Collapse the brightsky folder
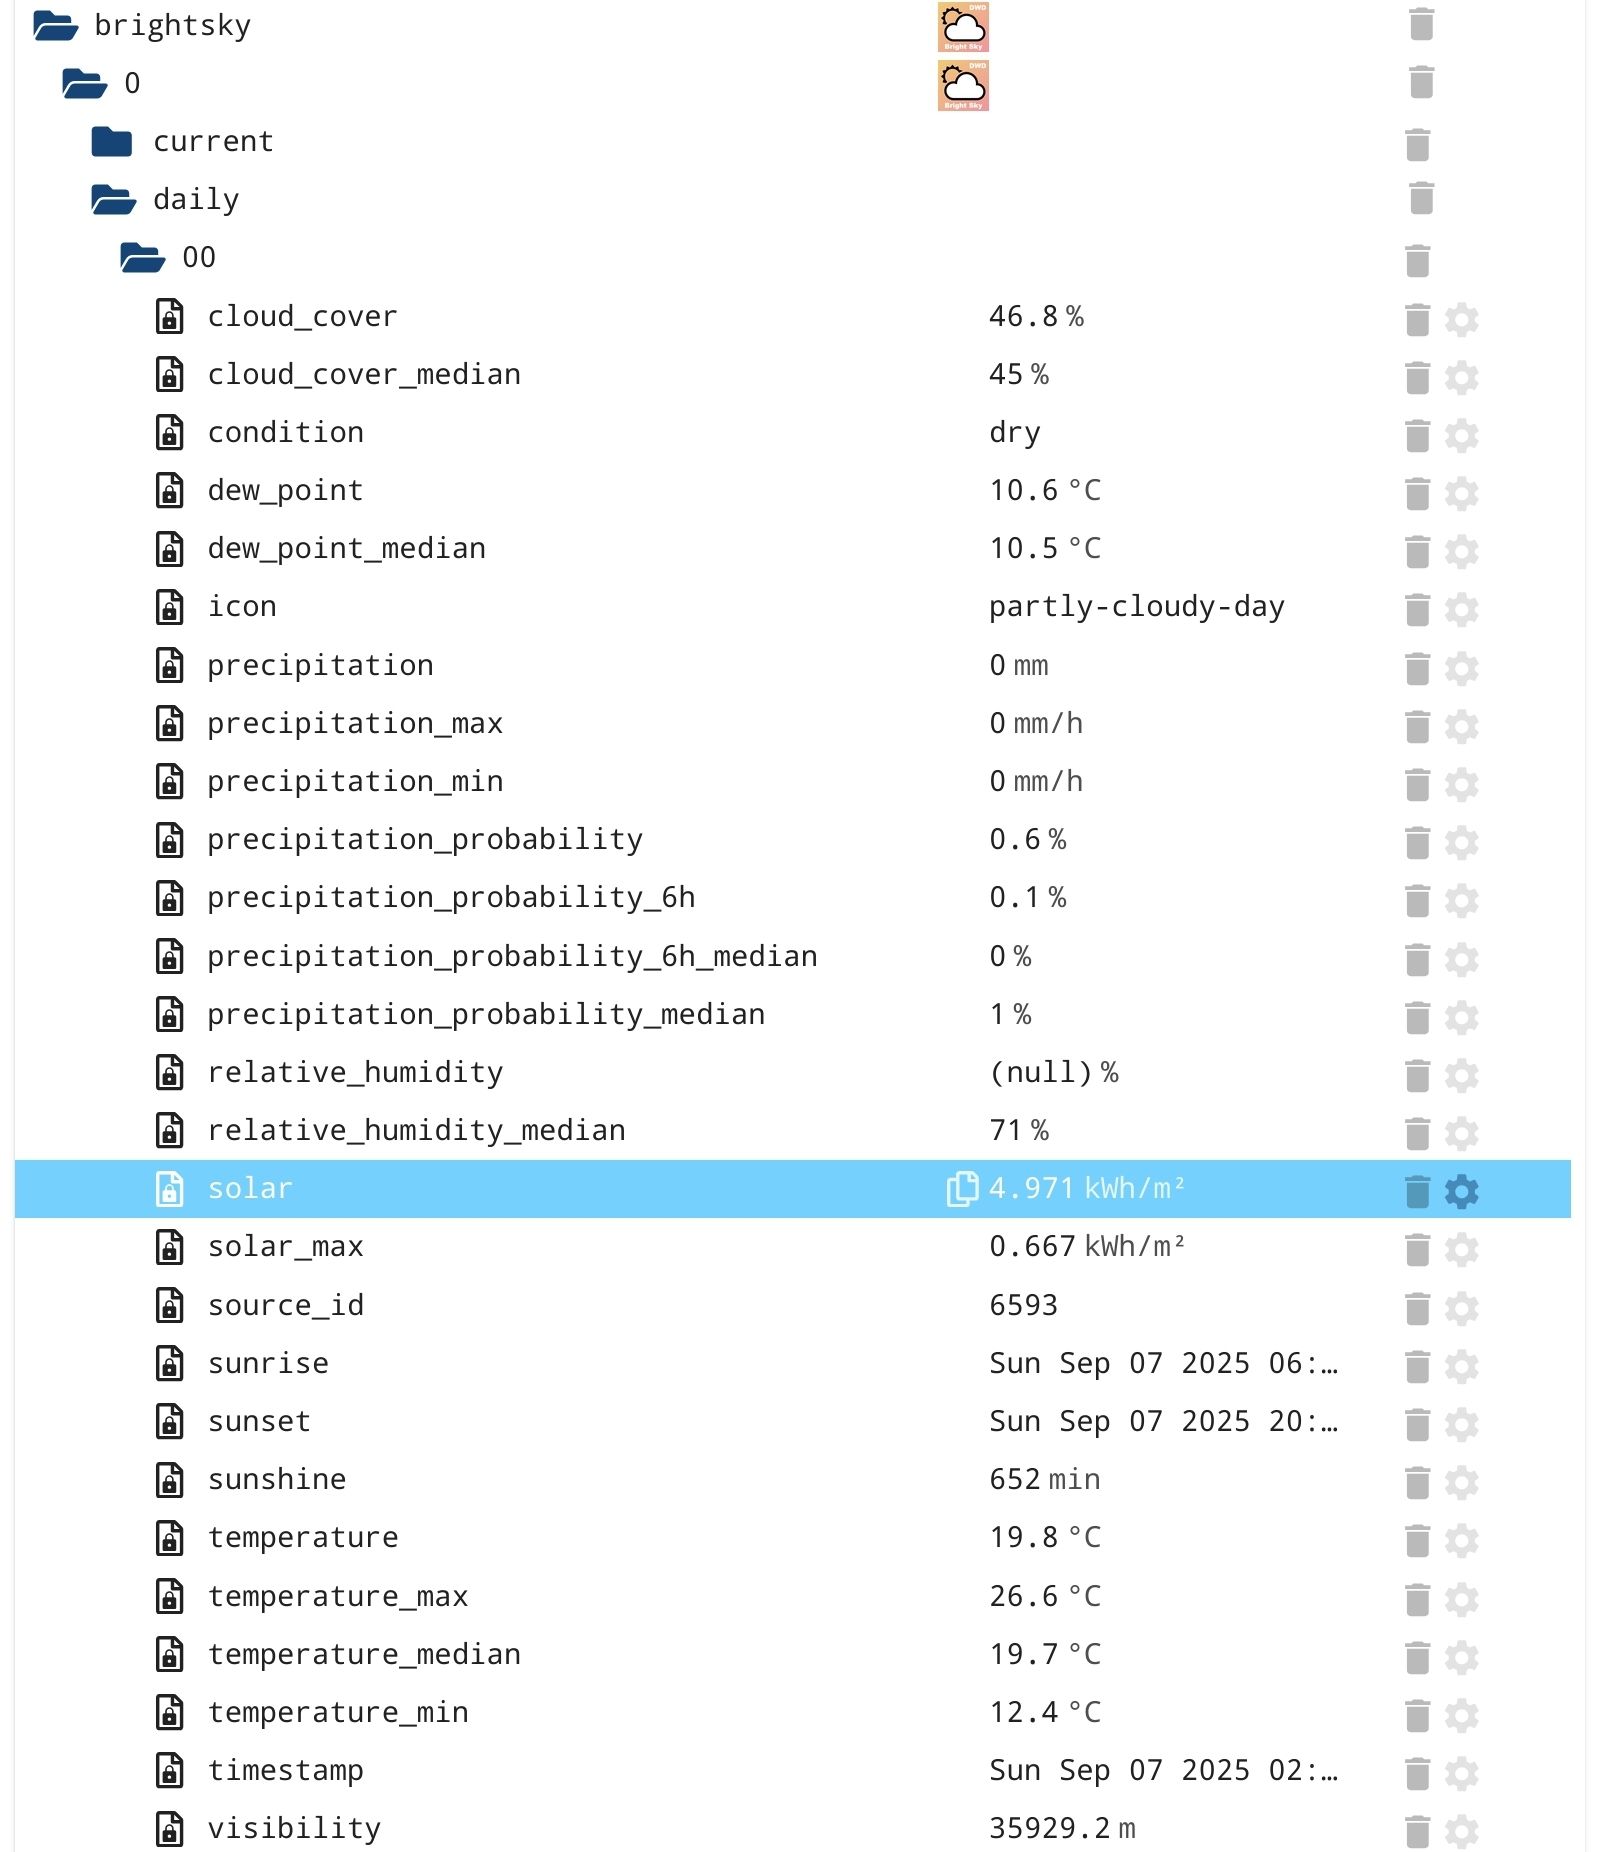Image resolution: width=1600 pixels, height=1852 pixels. (56, 26)
